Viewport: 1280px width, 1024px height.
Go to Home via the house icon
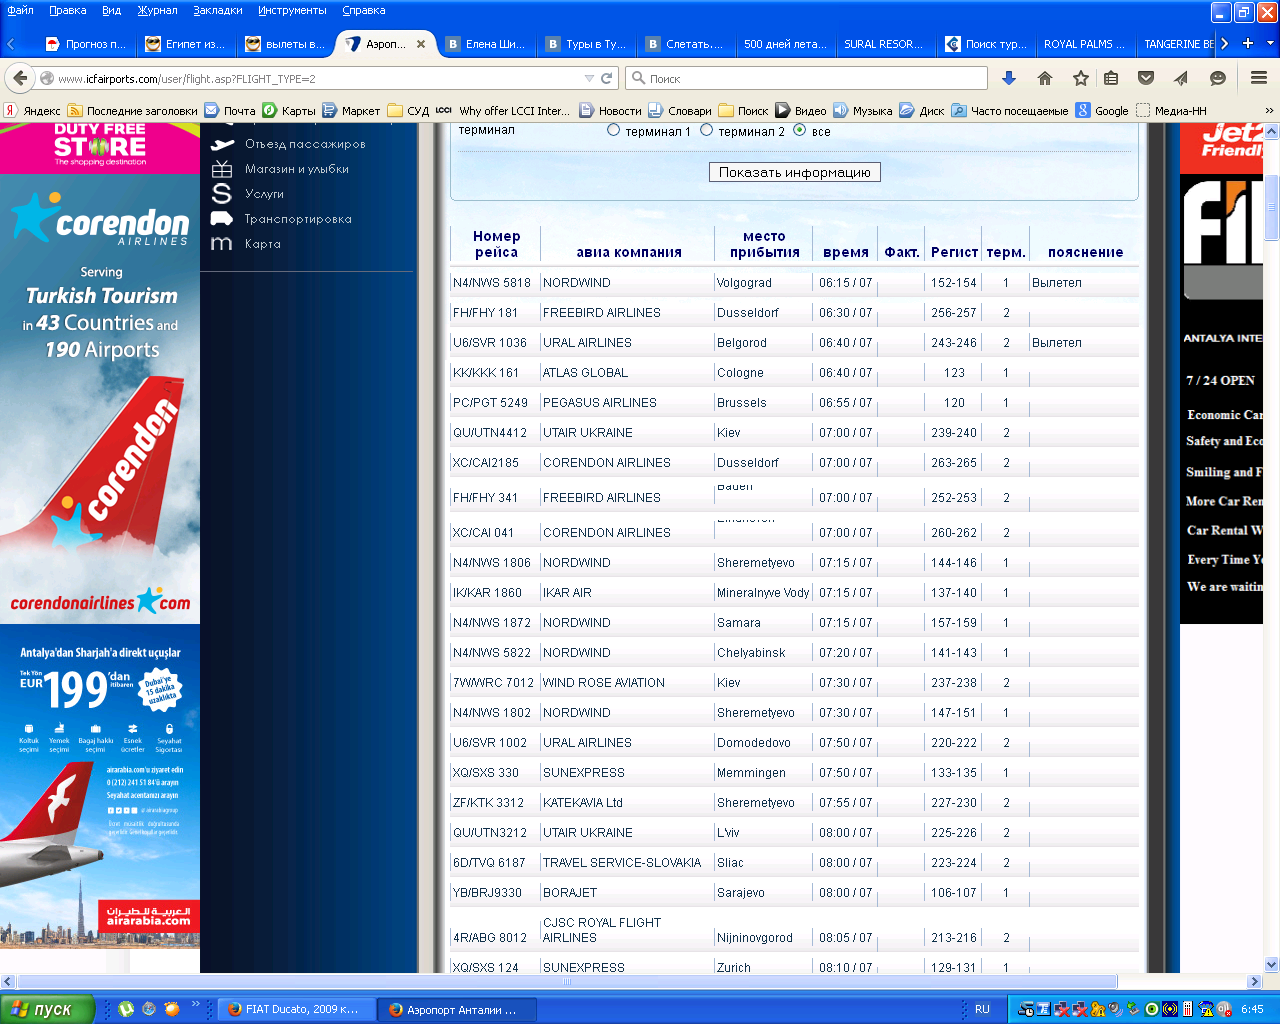1045,78
